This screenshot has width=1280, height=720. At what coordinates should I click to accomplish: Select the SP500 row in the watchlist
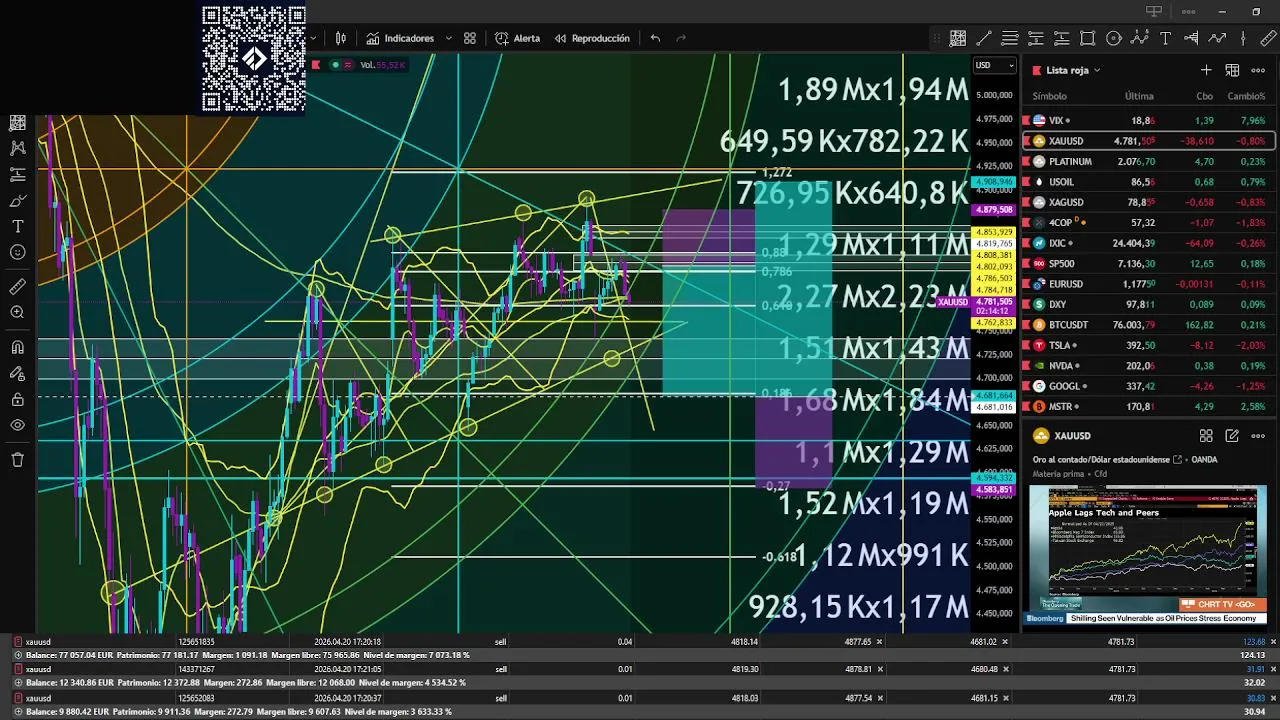(x=1148, y=264)
